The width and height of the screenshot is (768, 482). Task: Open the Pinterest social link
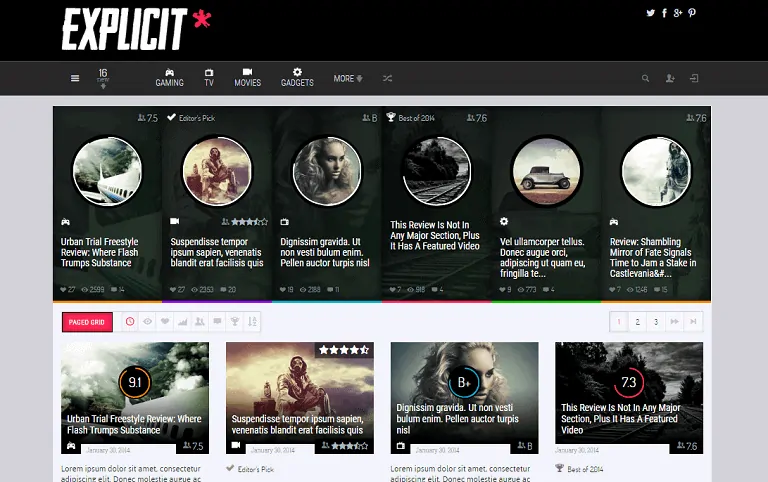(692, 13)
